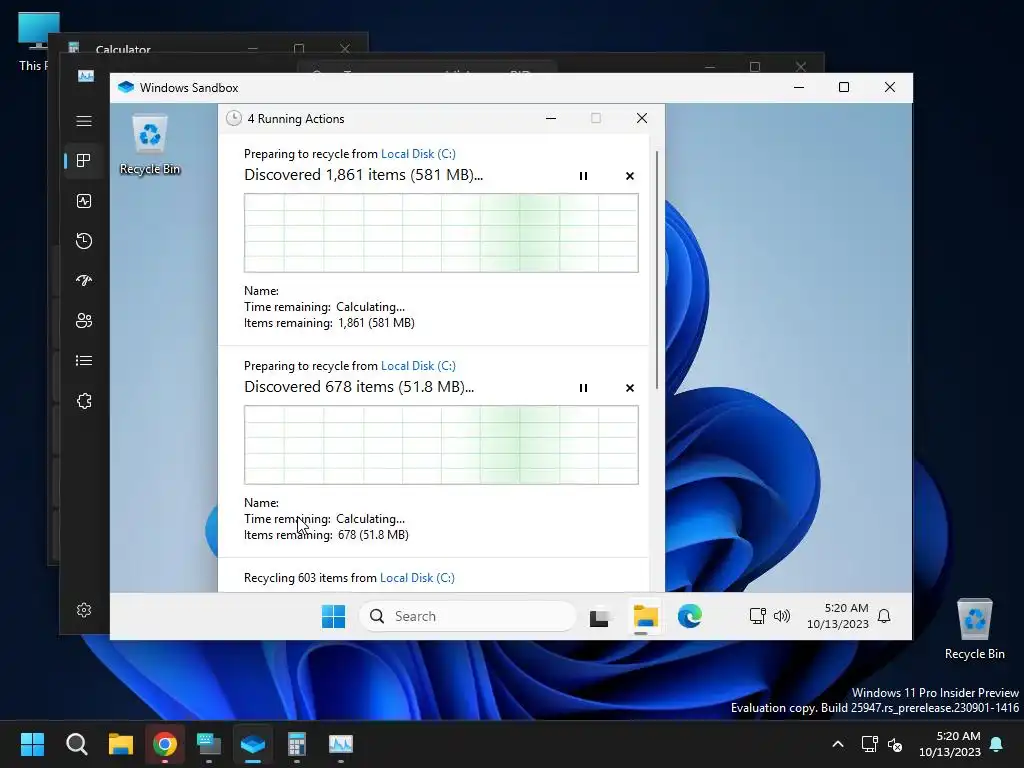Open App history in Task Manager sidebar
The height and width of the screenshot is (768, 1024).
pyautogui.click(x=84, y=241)
